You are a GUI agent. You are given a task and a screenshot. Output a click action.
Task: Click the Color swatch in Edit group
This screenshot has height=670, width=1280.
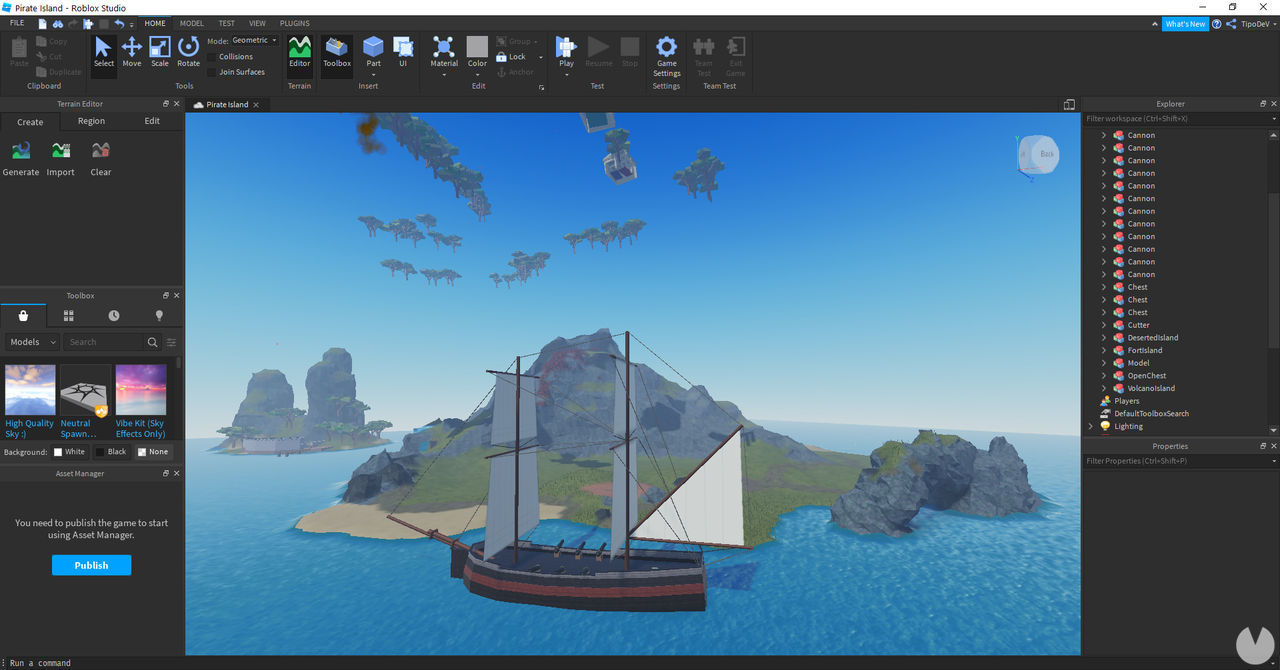(477, 46)
